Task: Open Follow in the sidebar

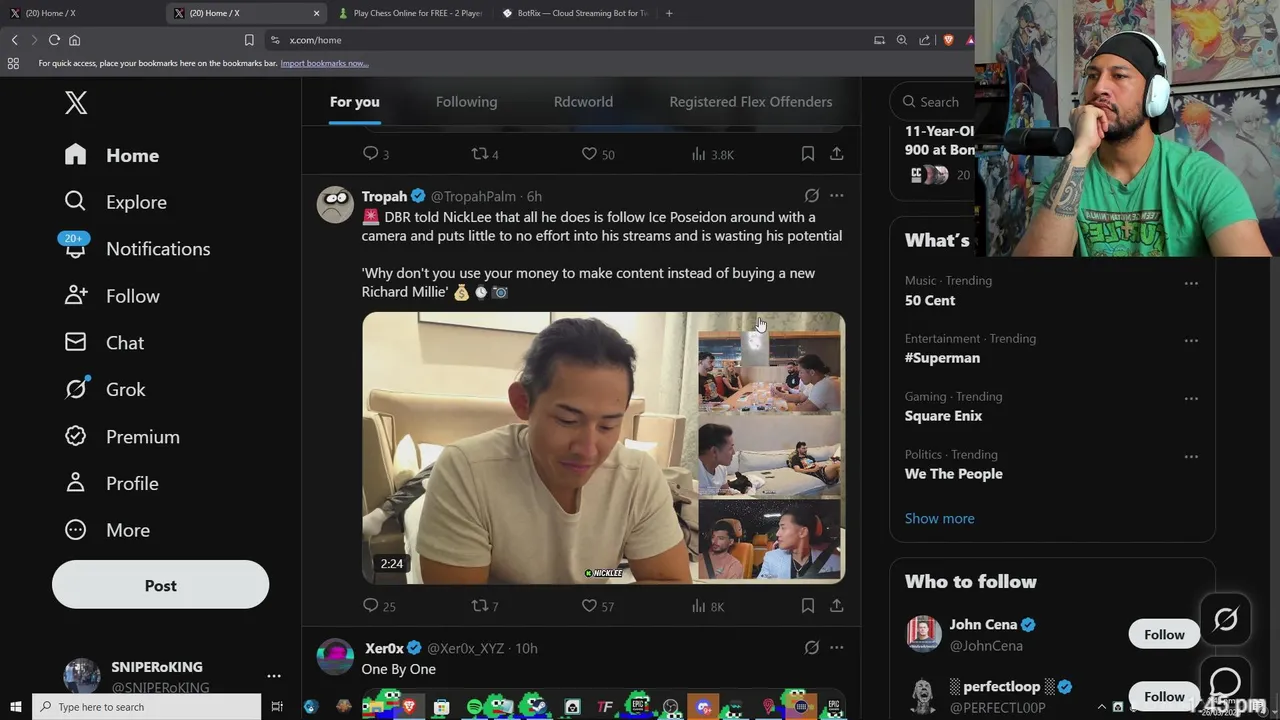Action: click(112, 296)
